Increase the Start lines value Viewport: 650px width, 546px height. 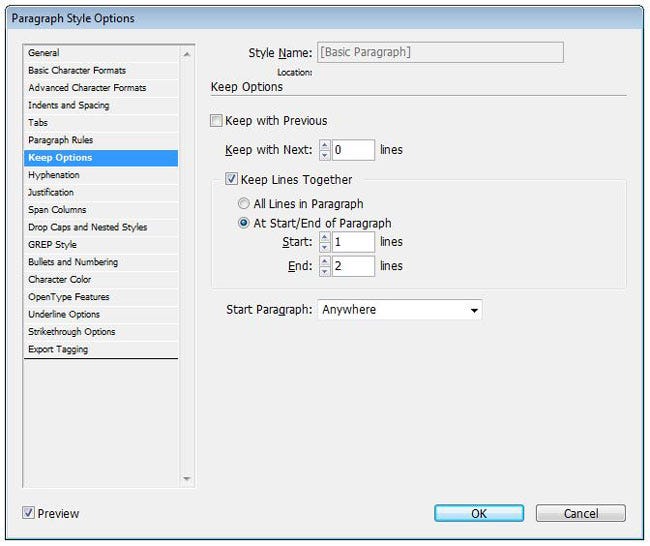point(325,237)
